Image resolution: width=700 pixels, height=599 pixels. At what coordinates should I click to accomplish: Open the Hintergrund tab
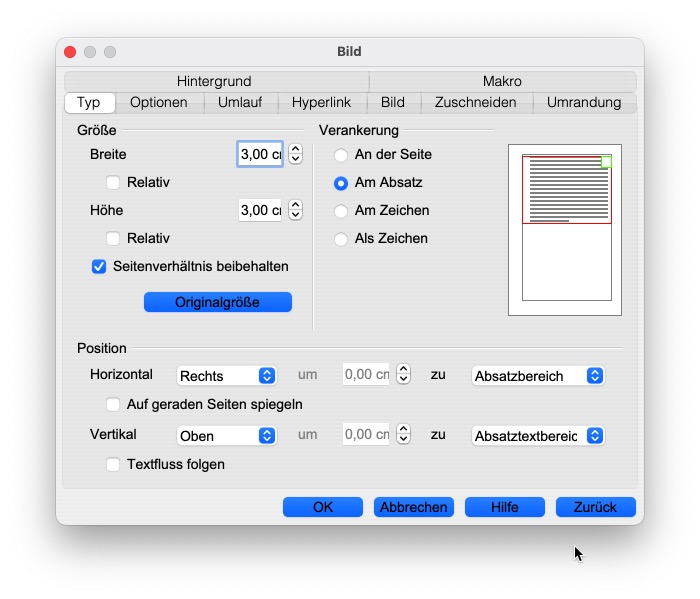[217, 81]
